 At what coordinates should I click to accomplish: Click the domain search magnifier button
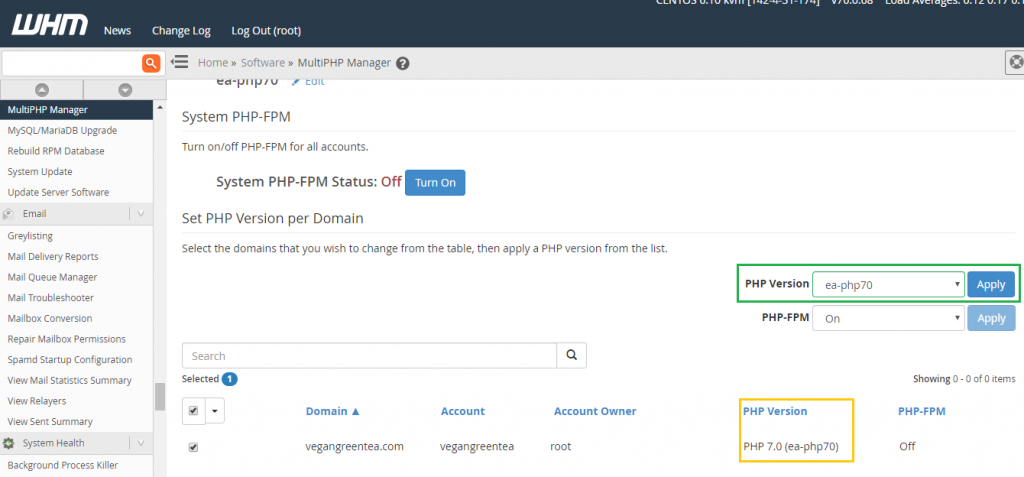[571, 355]
